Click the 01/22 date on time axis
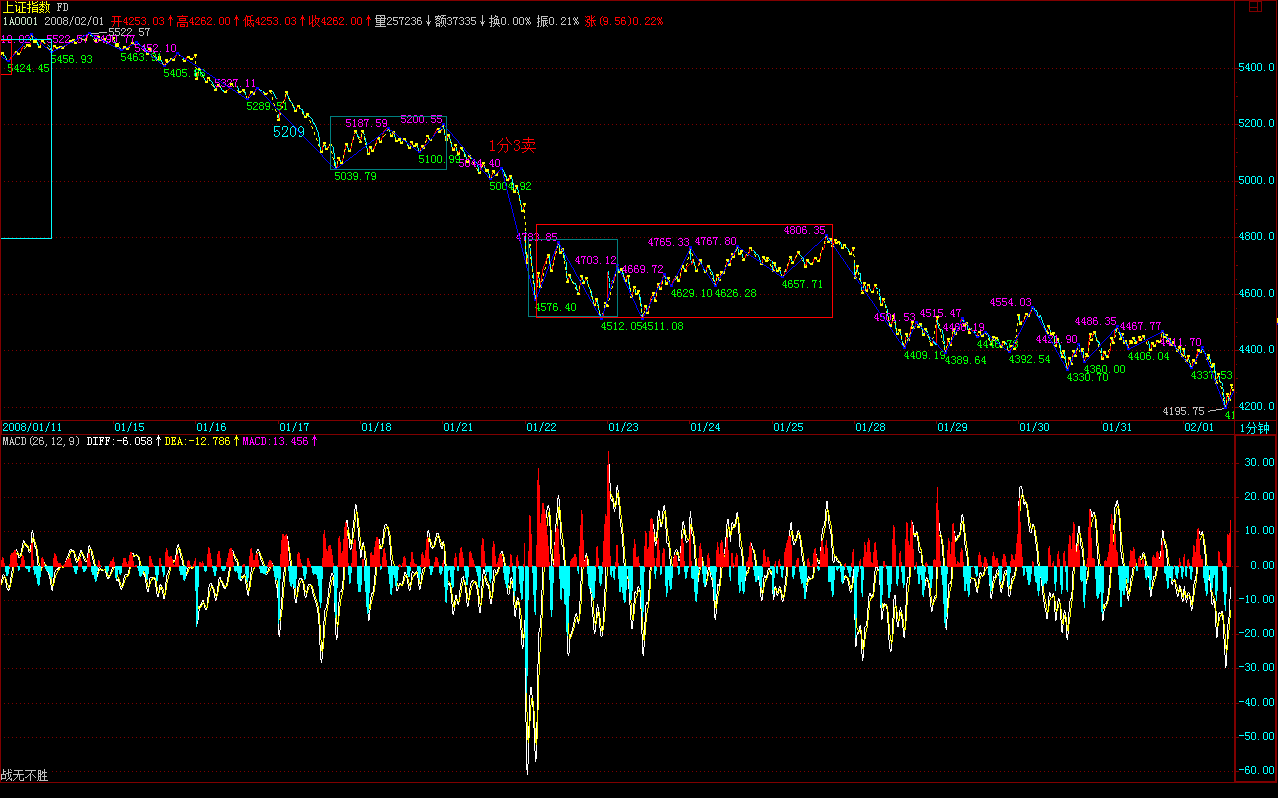The width and height of the screenshot is (1278, 798). coord(541,427)
